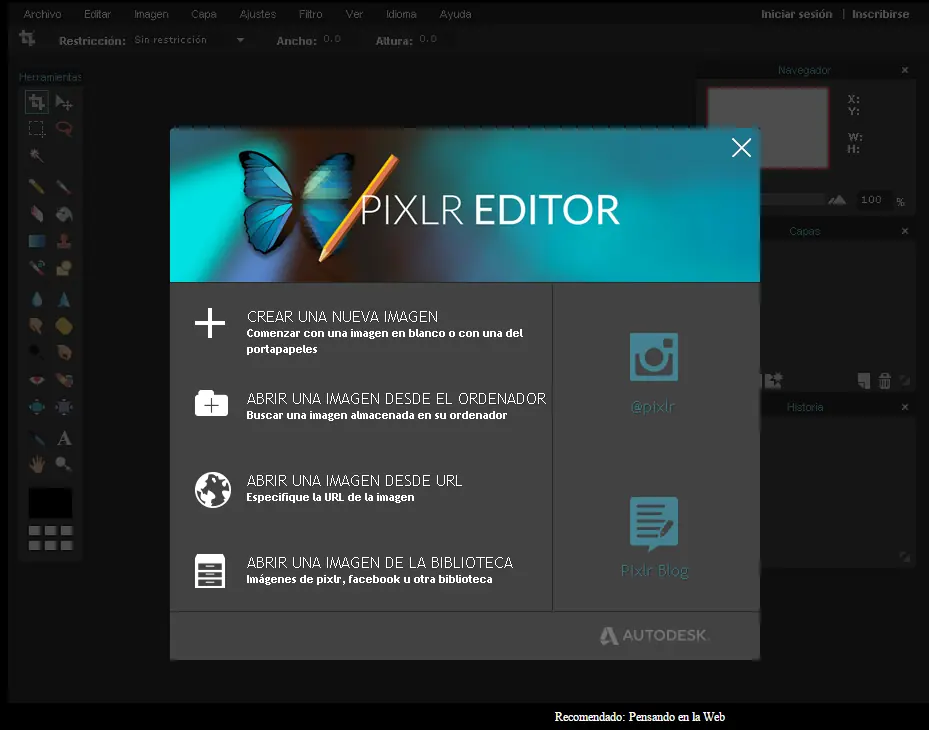This screenshot has height=730, width=929.
Task: Click Iniciar sesión link
Action: coord(796,14)
